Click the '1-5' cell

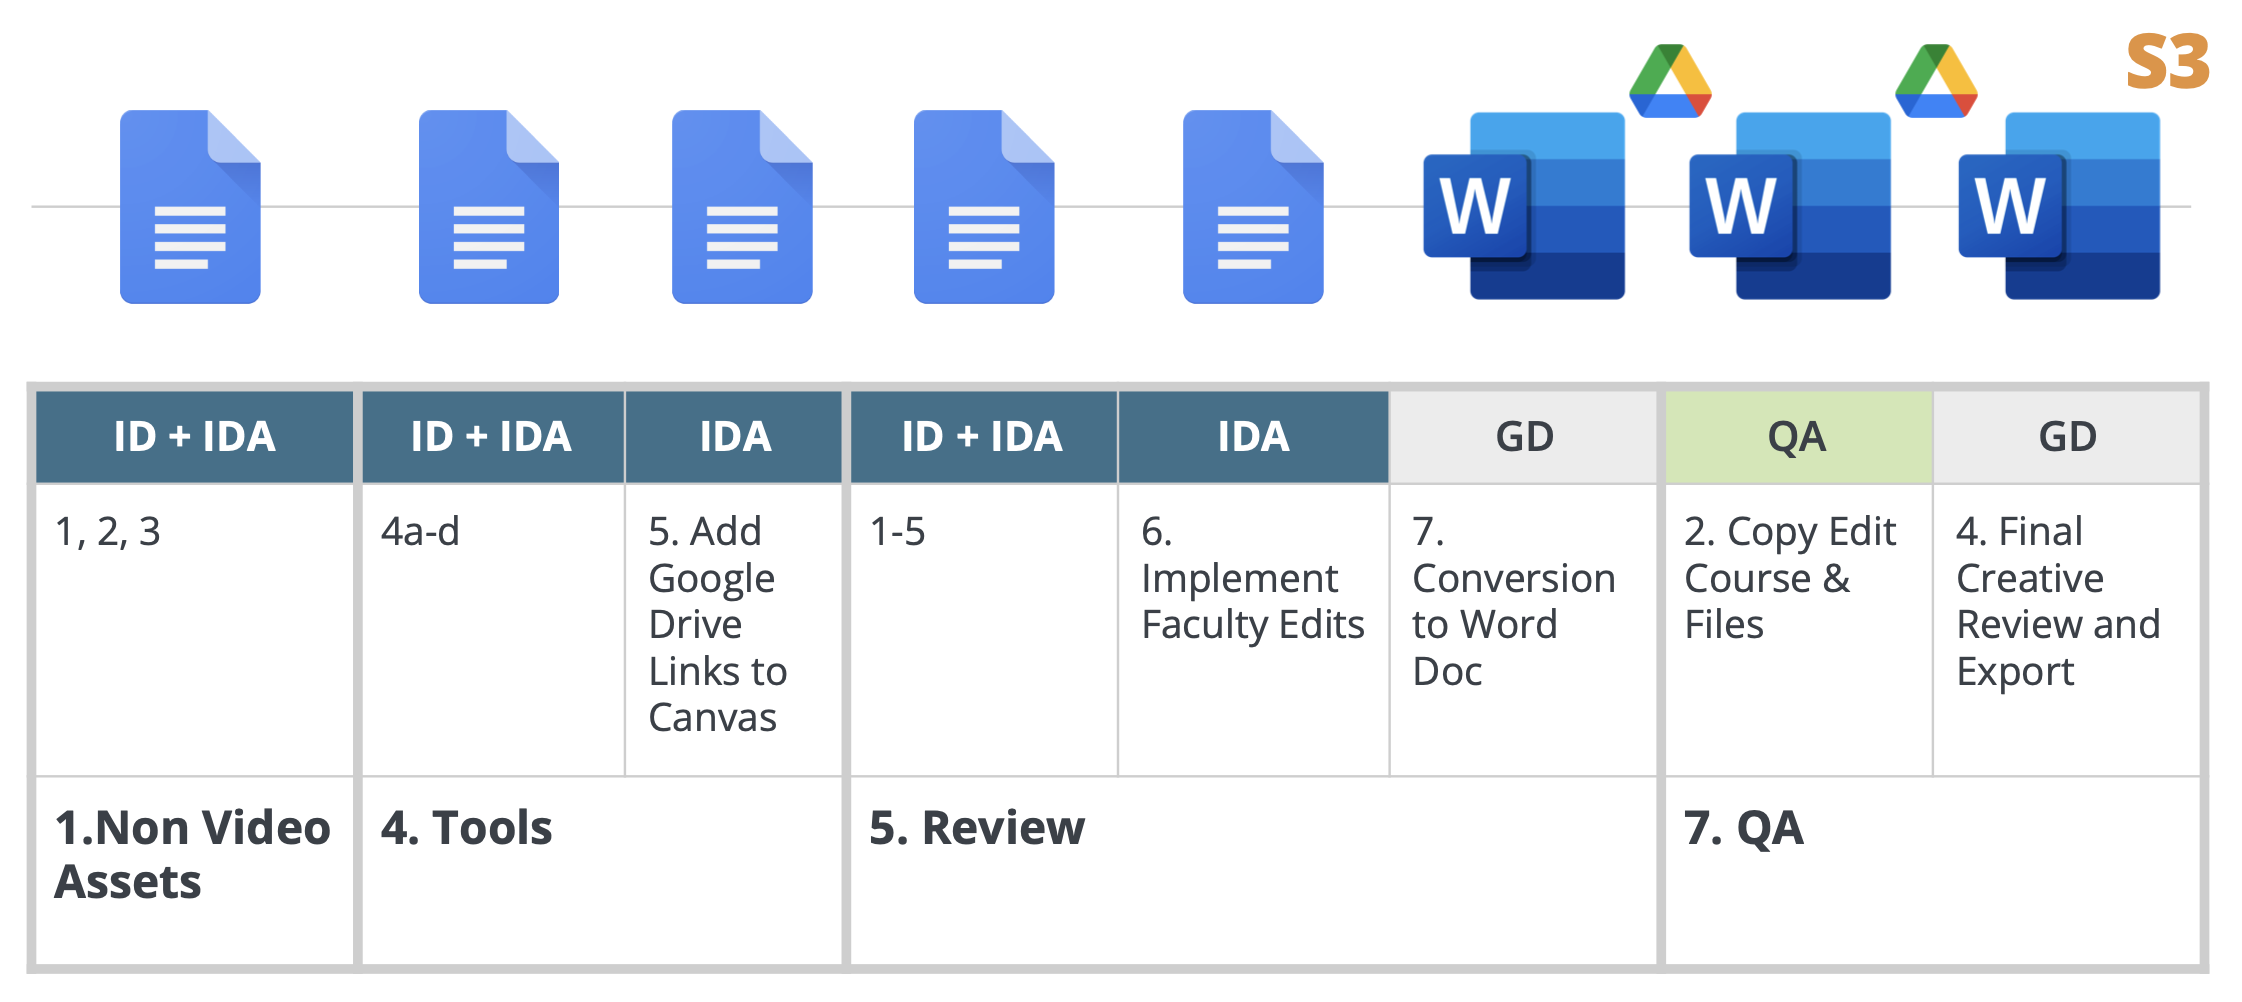(983, 630)
